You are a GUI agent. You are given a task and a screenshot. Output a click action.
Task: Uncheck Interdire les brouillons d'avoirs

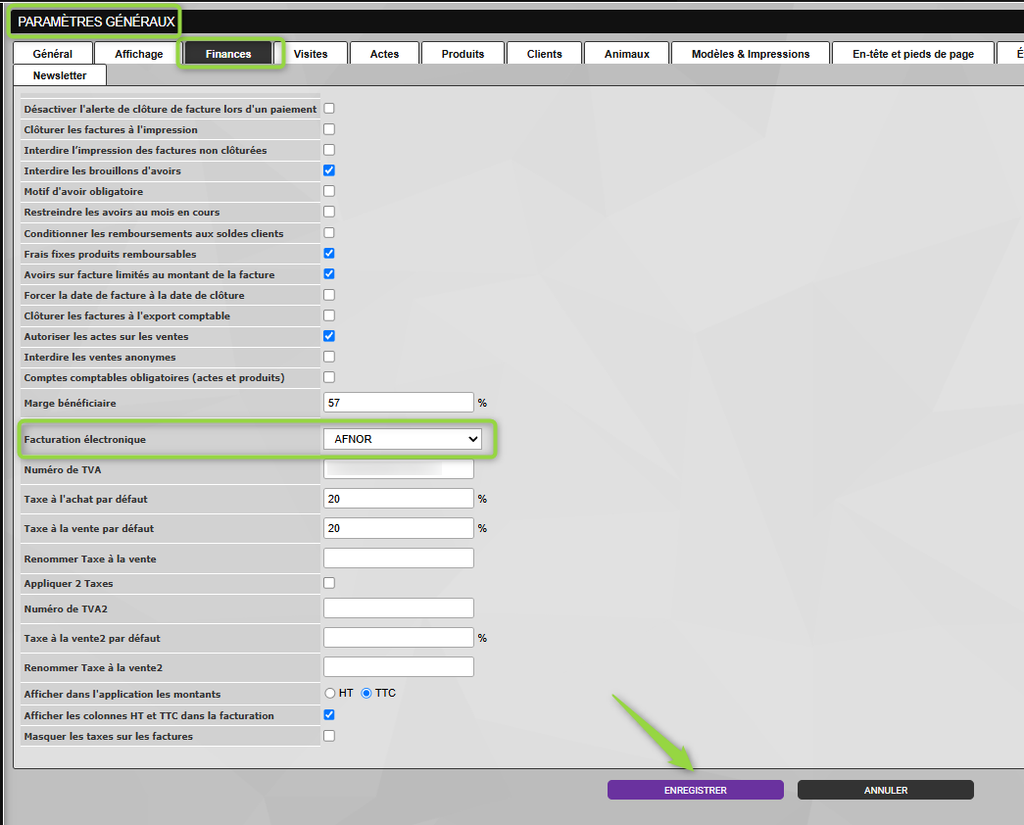point(329,170)
